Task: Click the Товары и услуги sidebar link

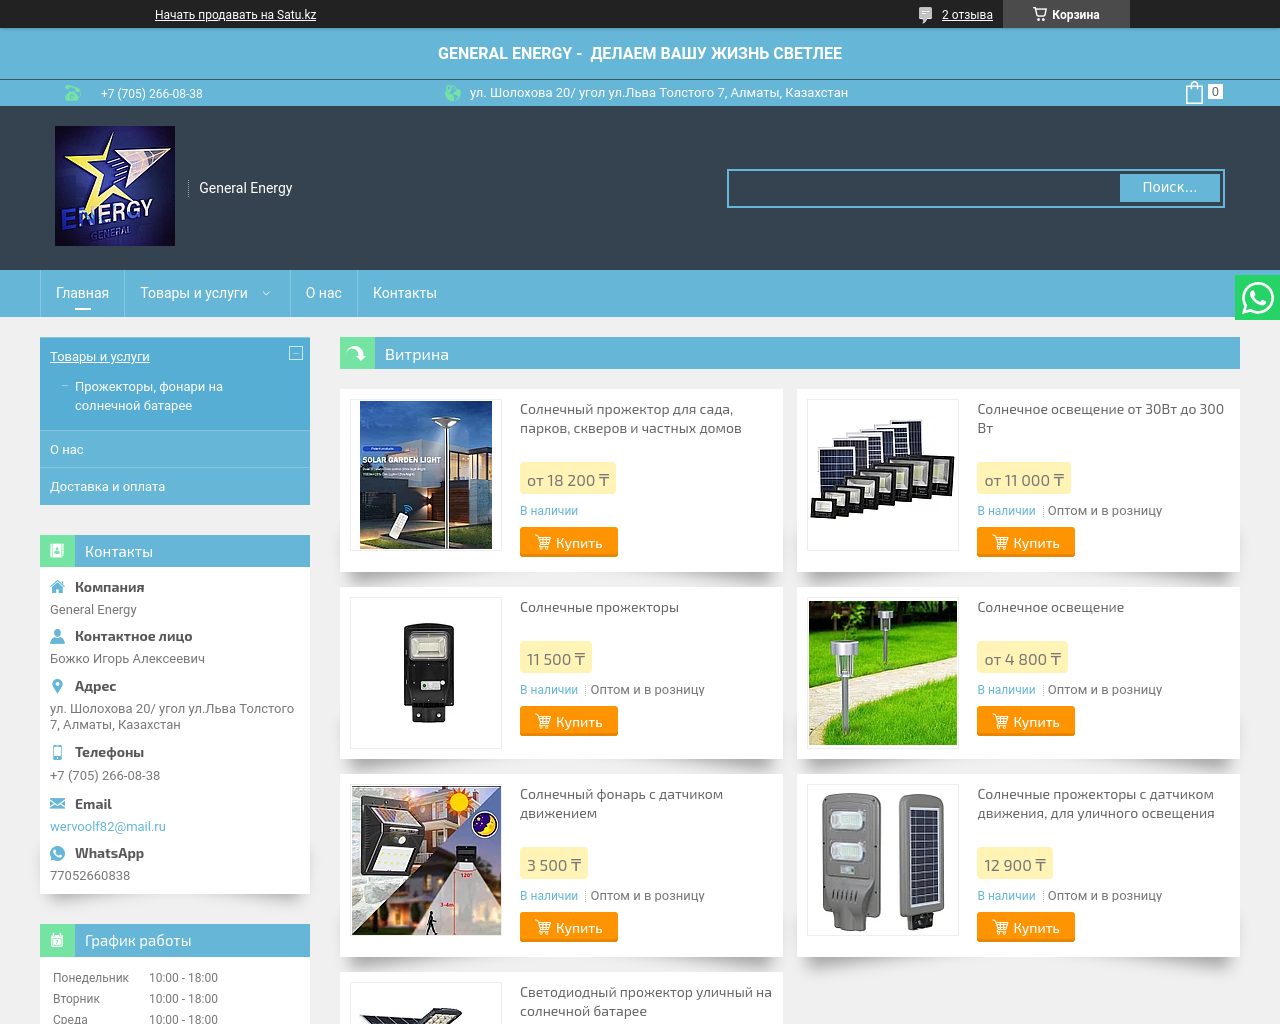Action: [100, 356]
